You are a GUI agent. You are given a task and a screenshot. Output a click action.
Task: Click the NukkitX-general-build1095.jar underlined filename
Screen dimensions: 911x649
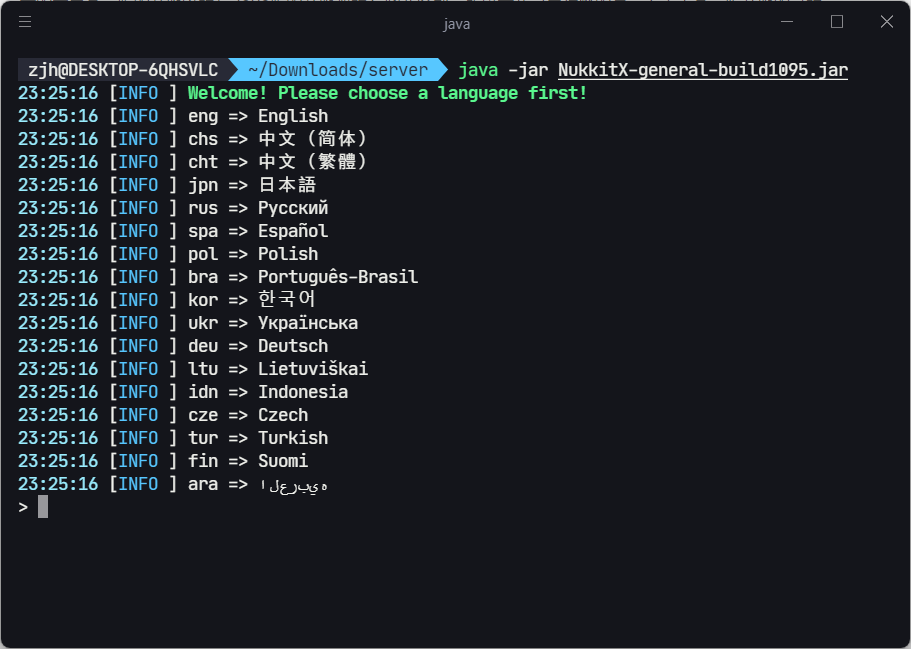[702, 70]
